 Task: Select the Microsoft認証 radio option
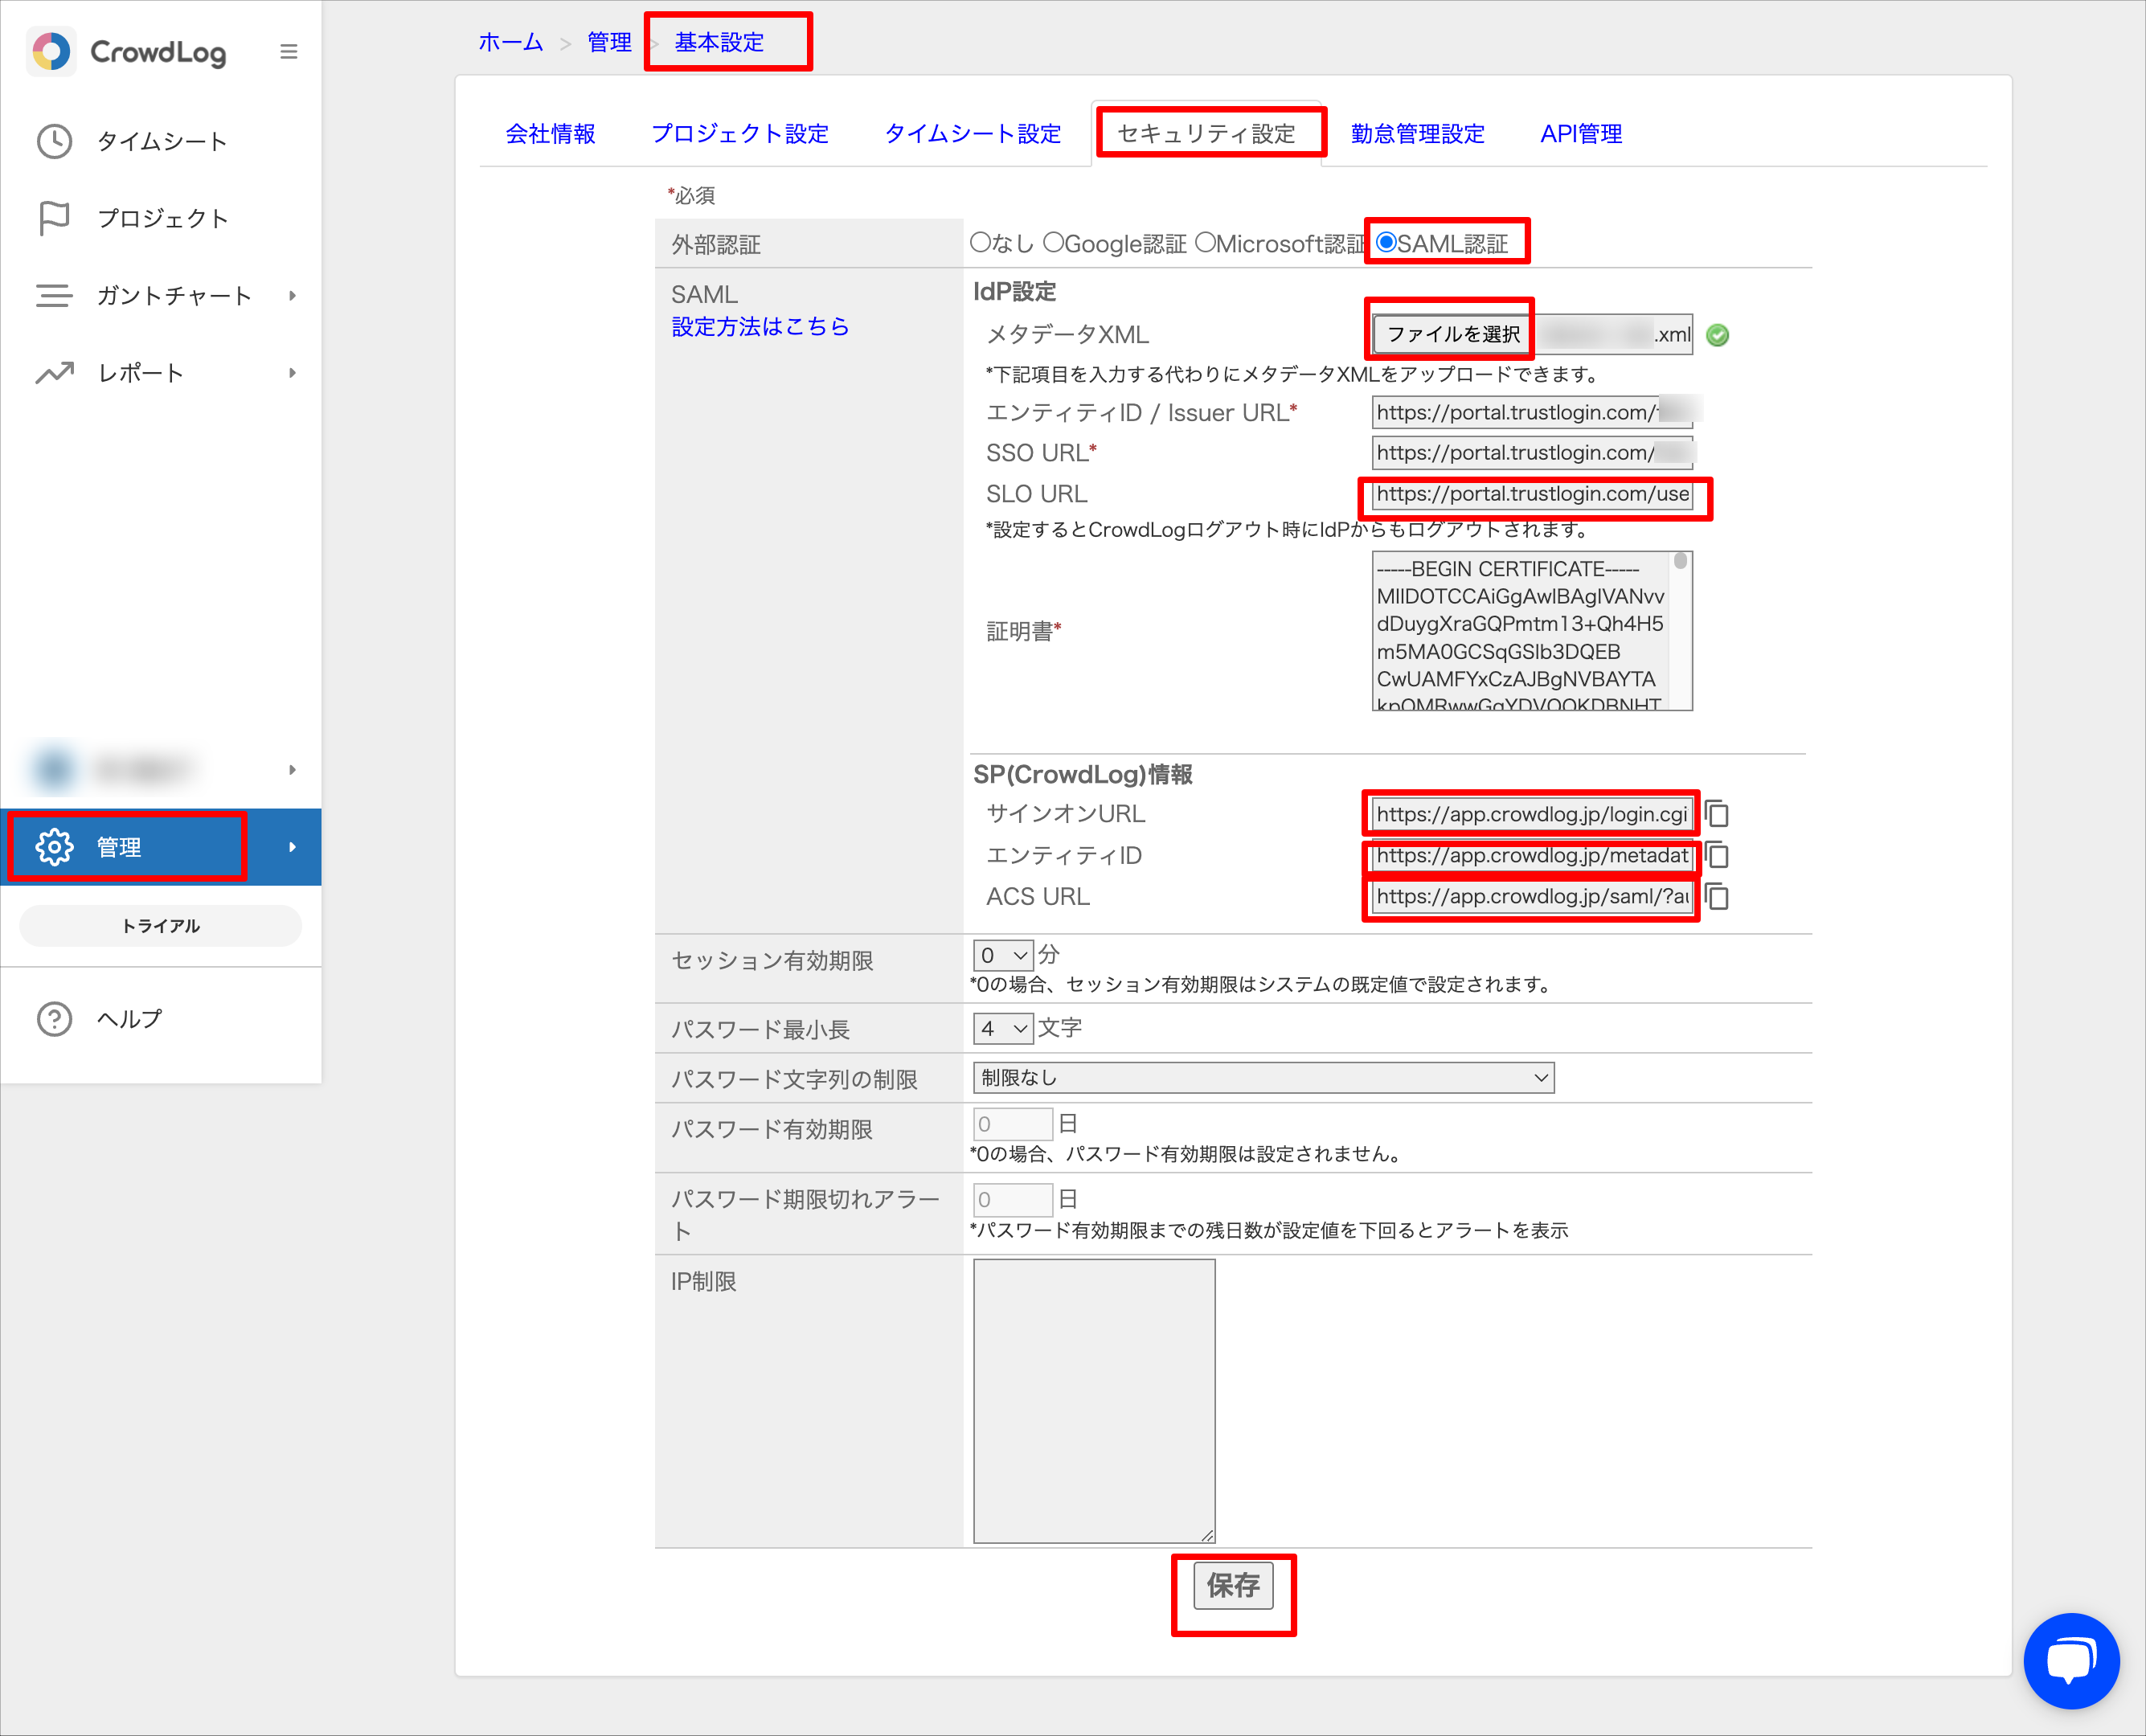click(1205, 243)
